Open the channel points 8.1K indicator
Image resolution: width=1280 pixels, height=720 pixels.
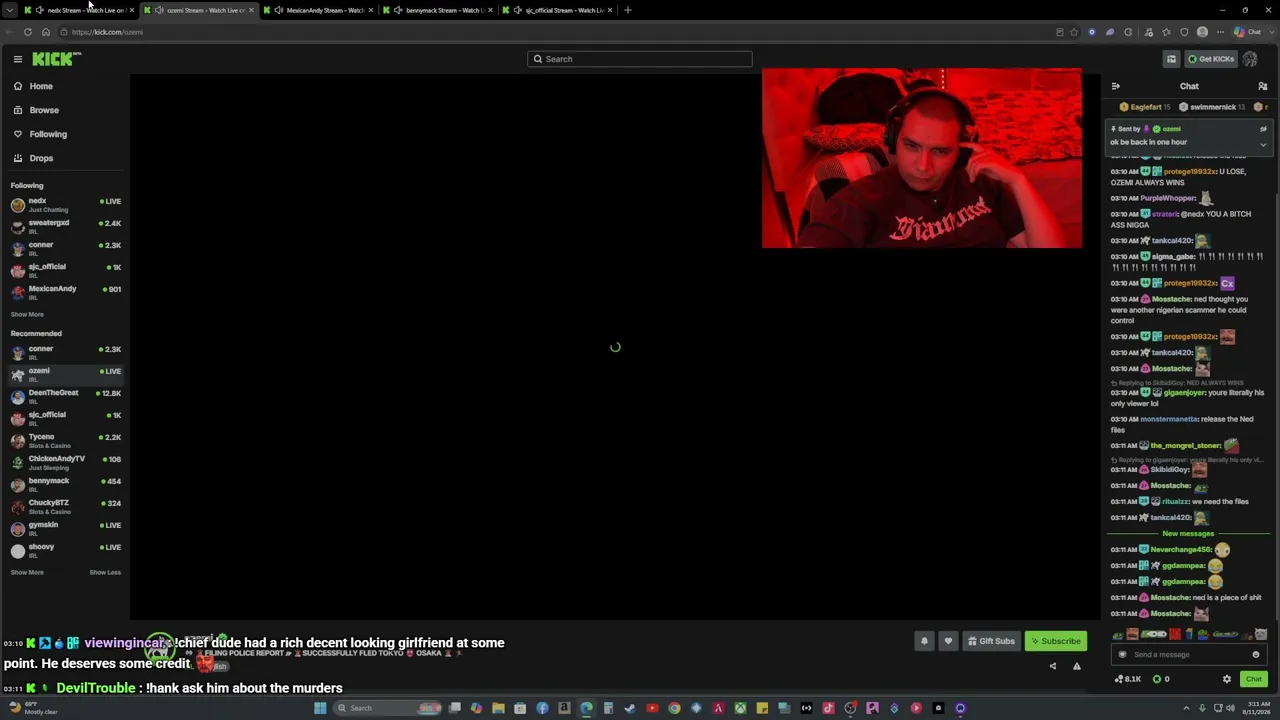[1128, 679]
